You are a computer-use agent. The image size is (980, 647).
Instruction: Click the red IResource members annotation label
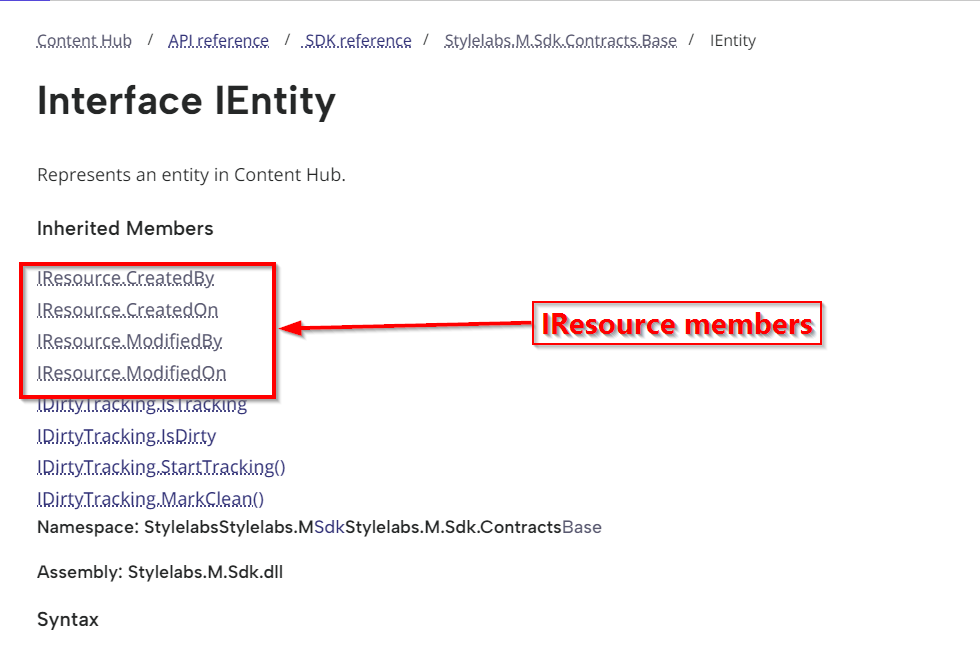pyautogui.click(x=676, y=324)
